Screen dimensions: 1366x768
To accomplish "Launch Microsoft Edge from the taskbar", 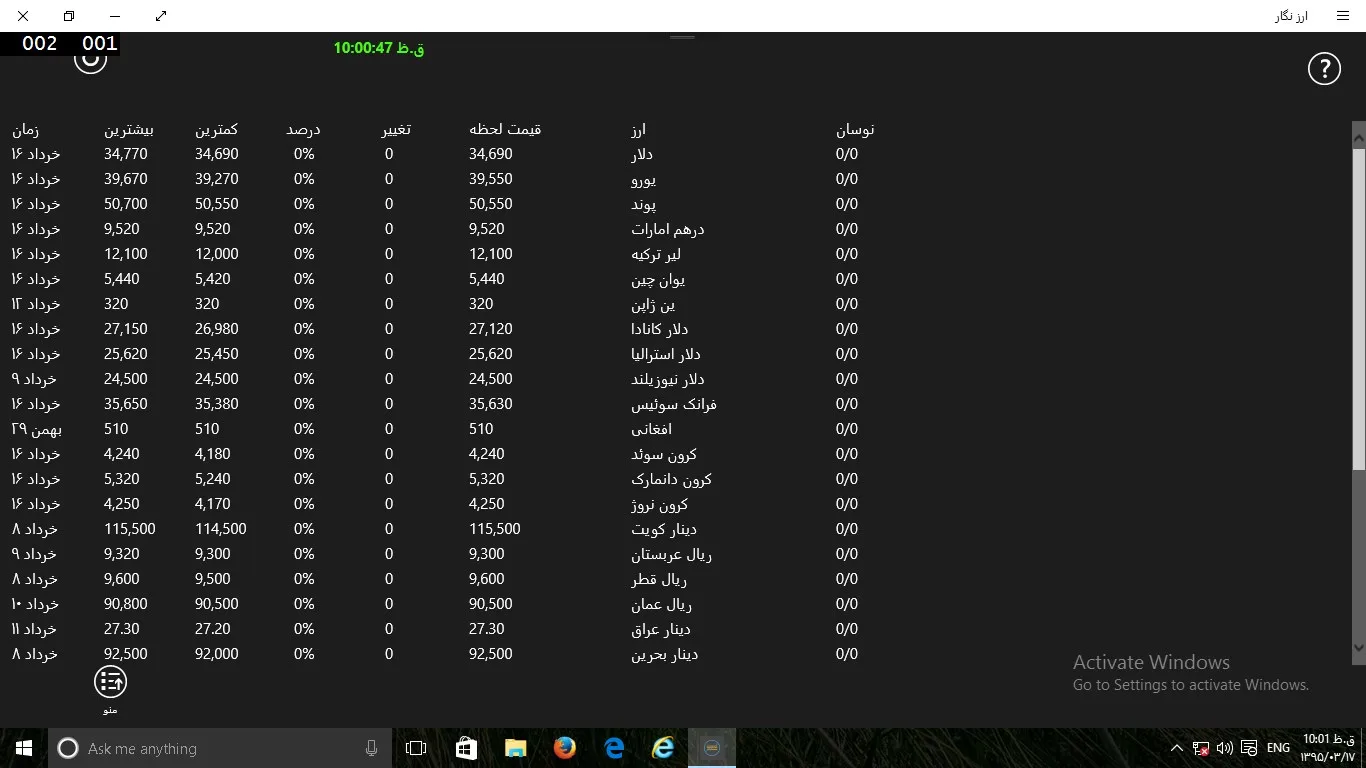I will pyautogui.click(x=614, y=748).
